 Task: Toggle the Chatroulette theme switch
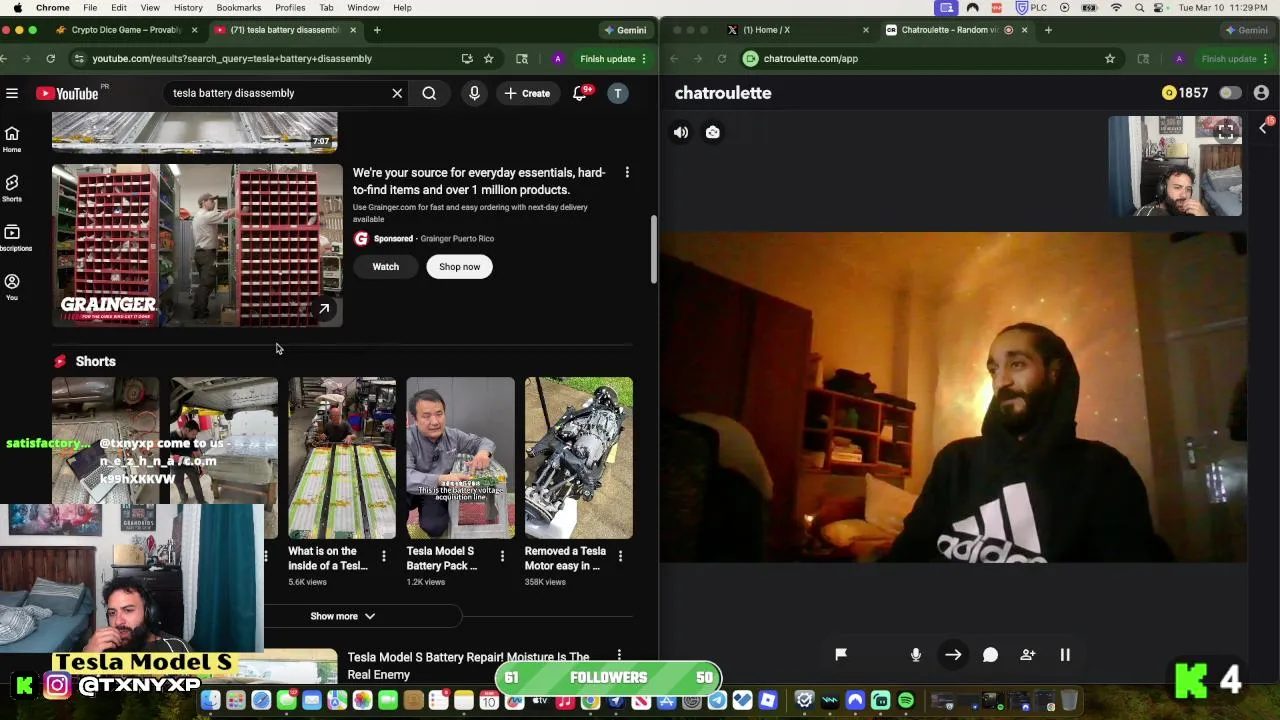(x=1230, y=93)
